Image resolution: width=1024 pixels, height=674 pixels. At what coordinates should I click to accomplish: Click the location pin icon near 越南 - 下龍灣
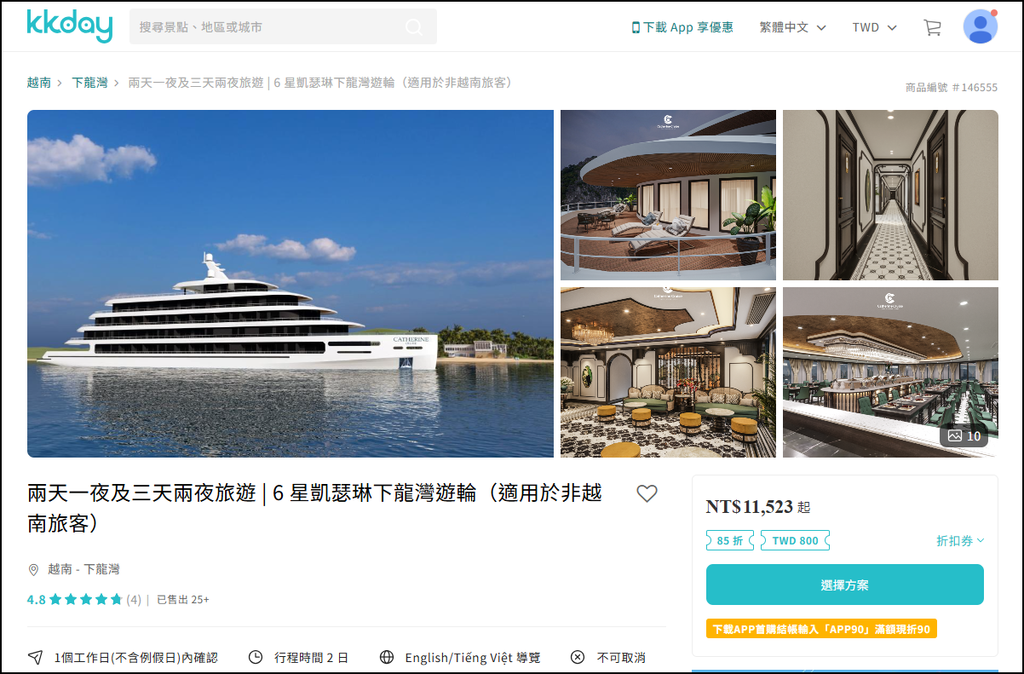coord(33,570)
